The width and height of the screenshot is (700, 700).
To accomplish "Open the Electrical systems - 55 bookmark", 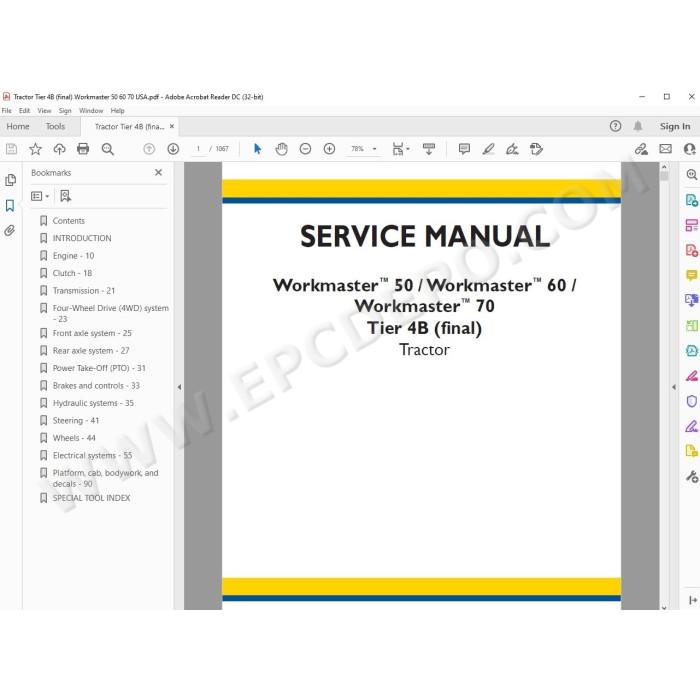I will click(92, 455).
